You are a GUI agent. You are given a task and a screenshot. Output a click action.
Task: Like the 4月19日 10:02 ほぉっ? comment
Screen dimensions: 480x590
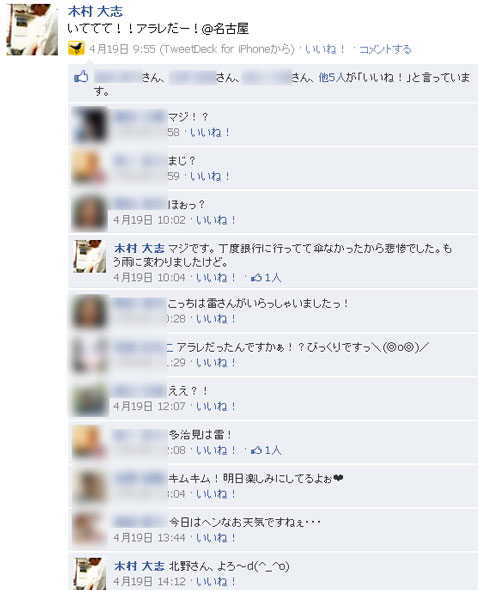[216, 220]
